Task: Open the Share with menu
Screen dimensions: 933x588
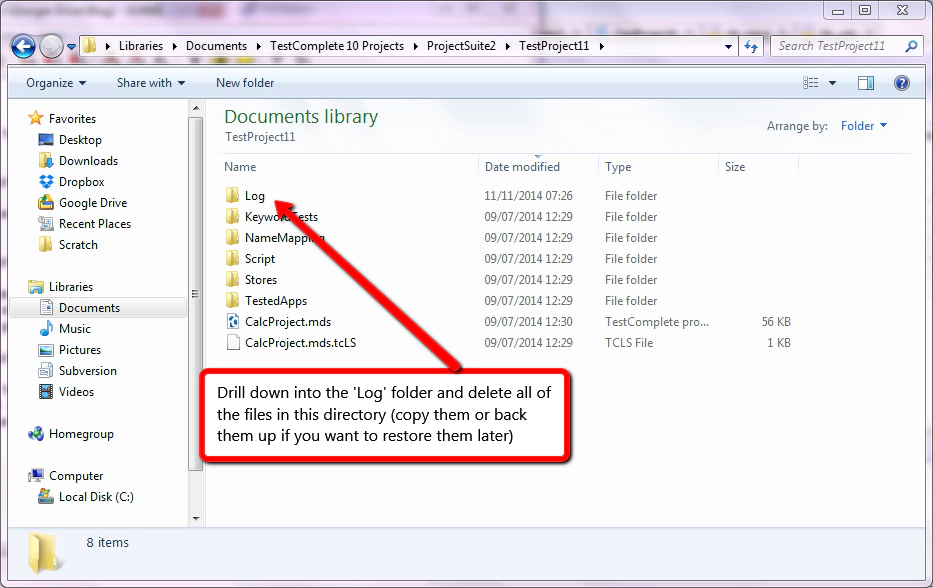Action: tap(143, 83)
